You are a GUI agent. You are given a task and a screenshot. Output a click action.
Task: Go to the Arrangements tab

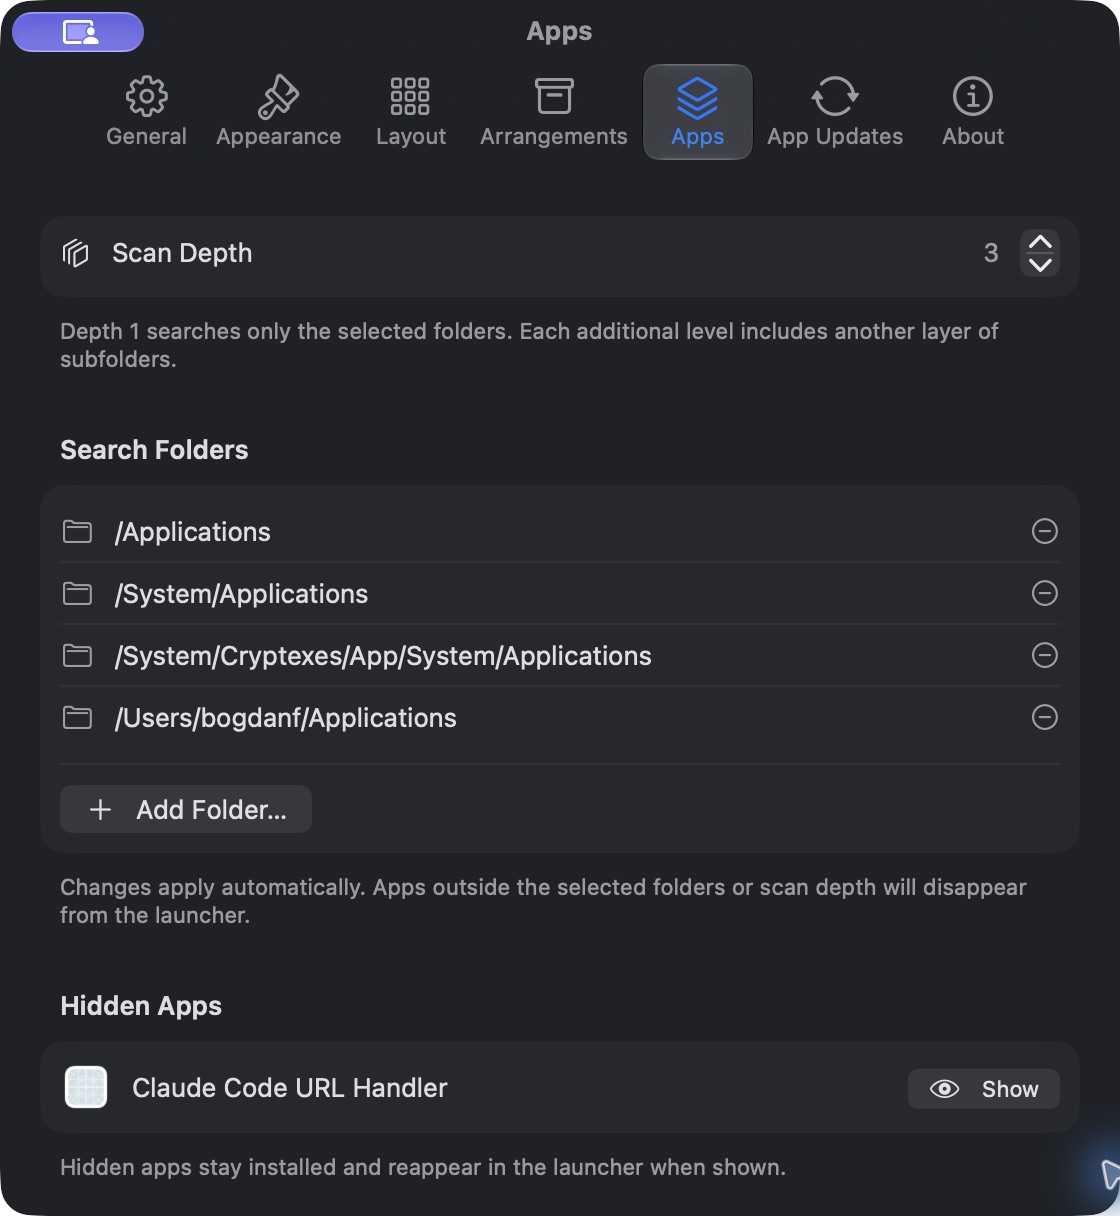point(553,112)
